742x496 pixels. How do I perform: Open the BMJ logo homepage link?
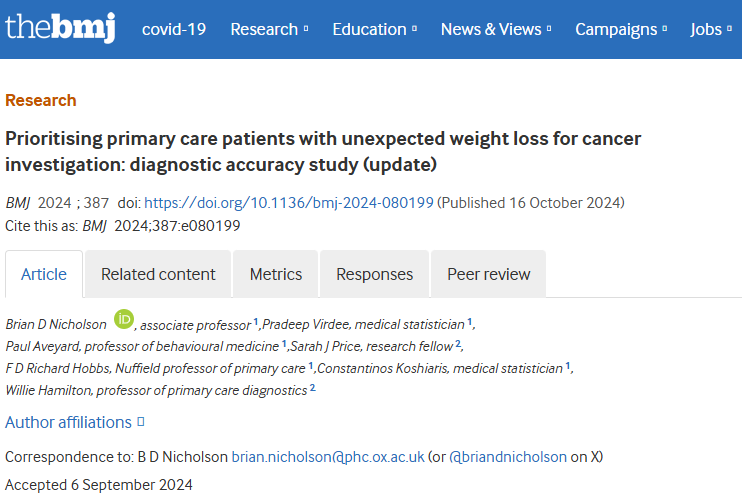(x=60, y=28)
